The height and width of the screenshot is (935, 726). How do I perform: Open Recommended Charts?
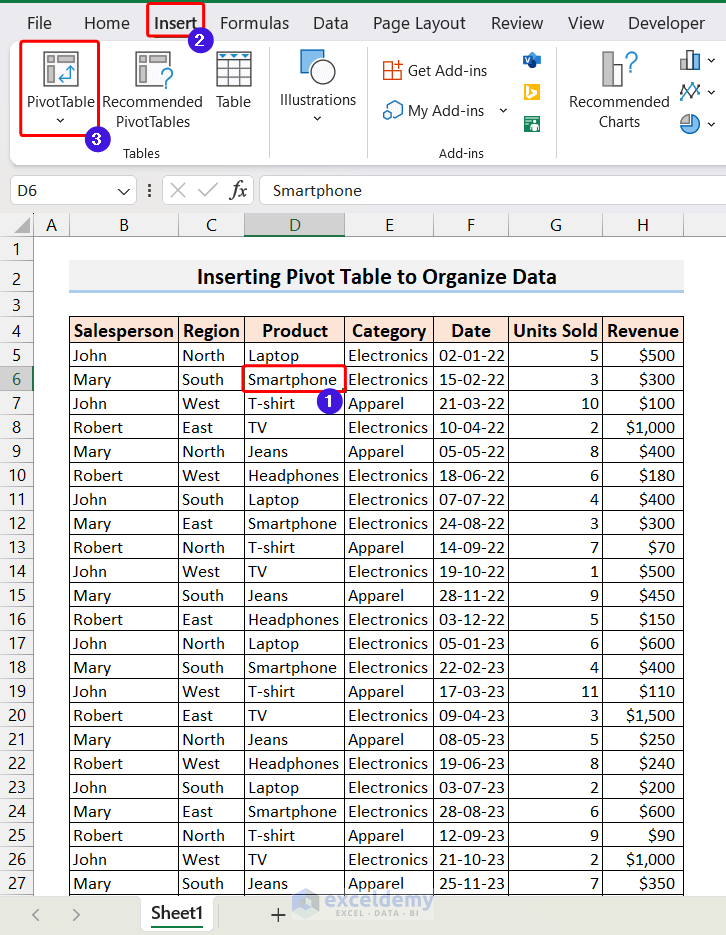(619, 88)
